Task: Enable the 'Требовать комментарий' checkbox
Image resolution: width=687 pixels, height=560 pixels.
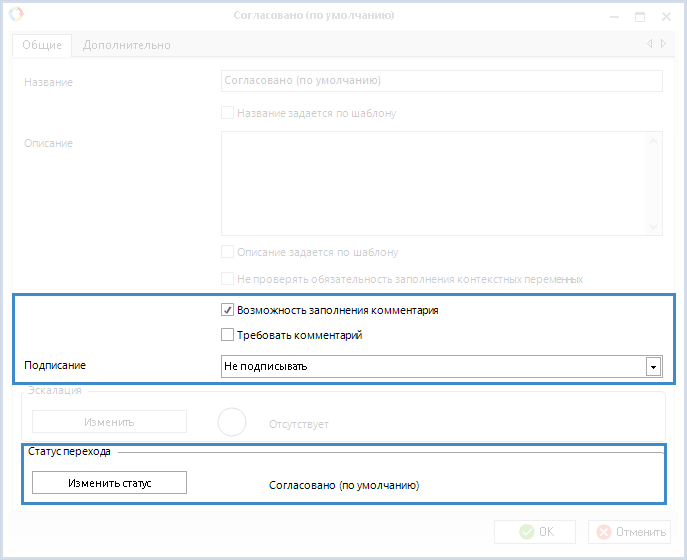Action: click(228, 335)
